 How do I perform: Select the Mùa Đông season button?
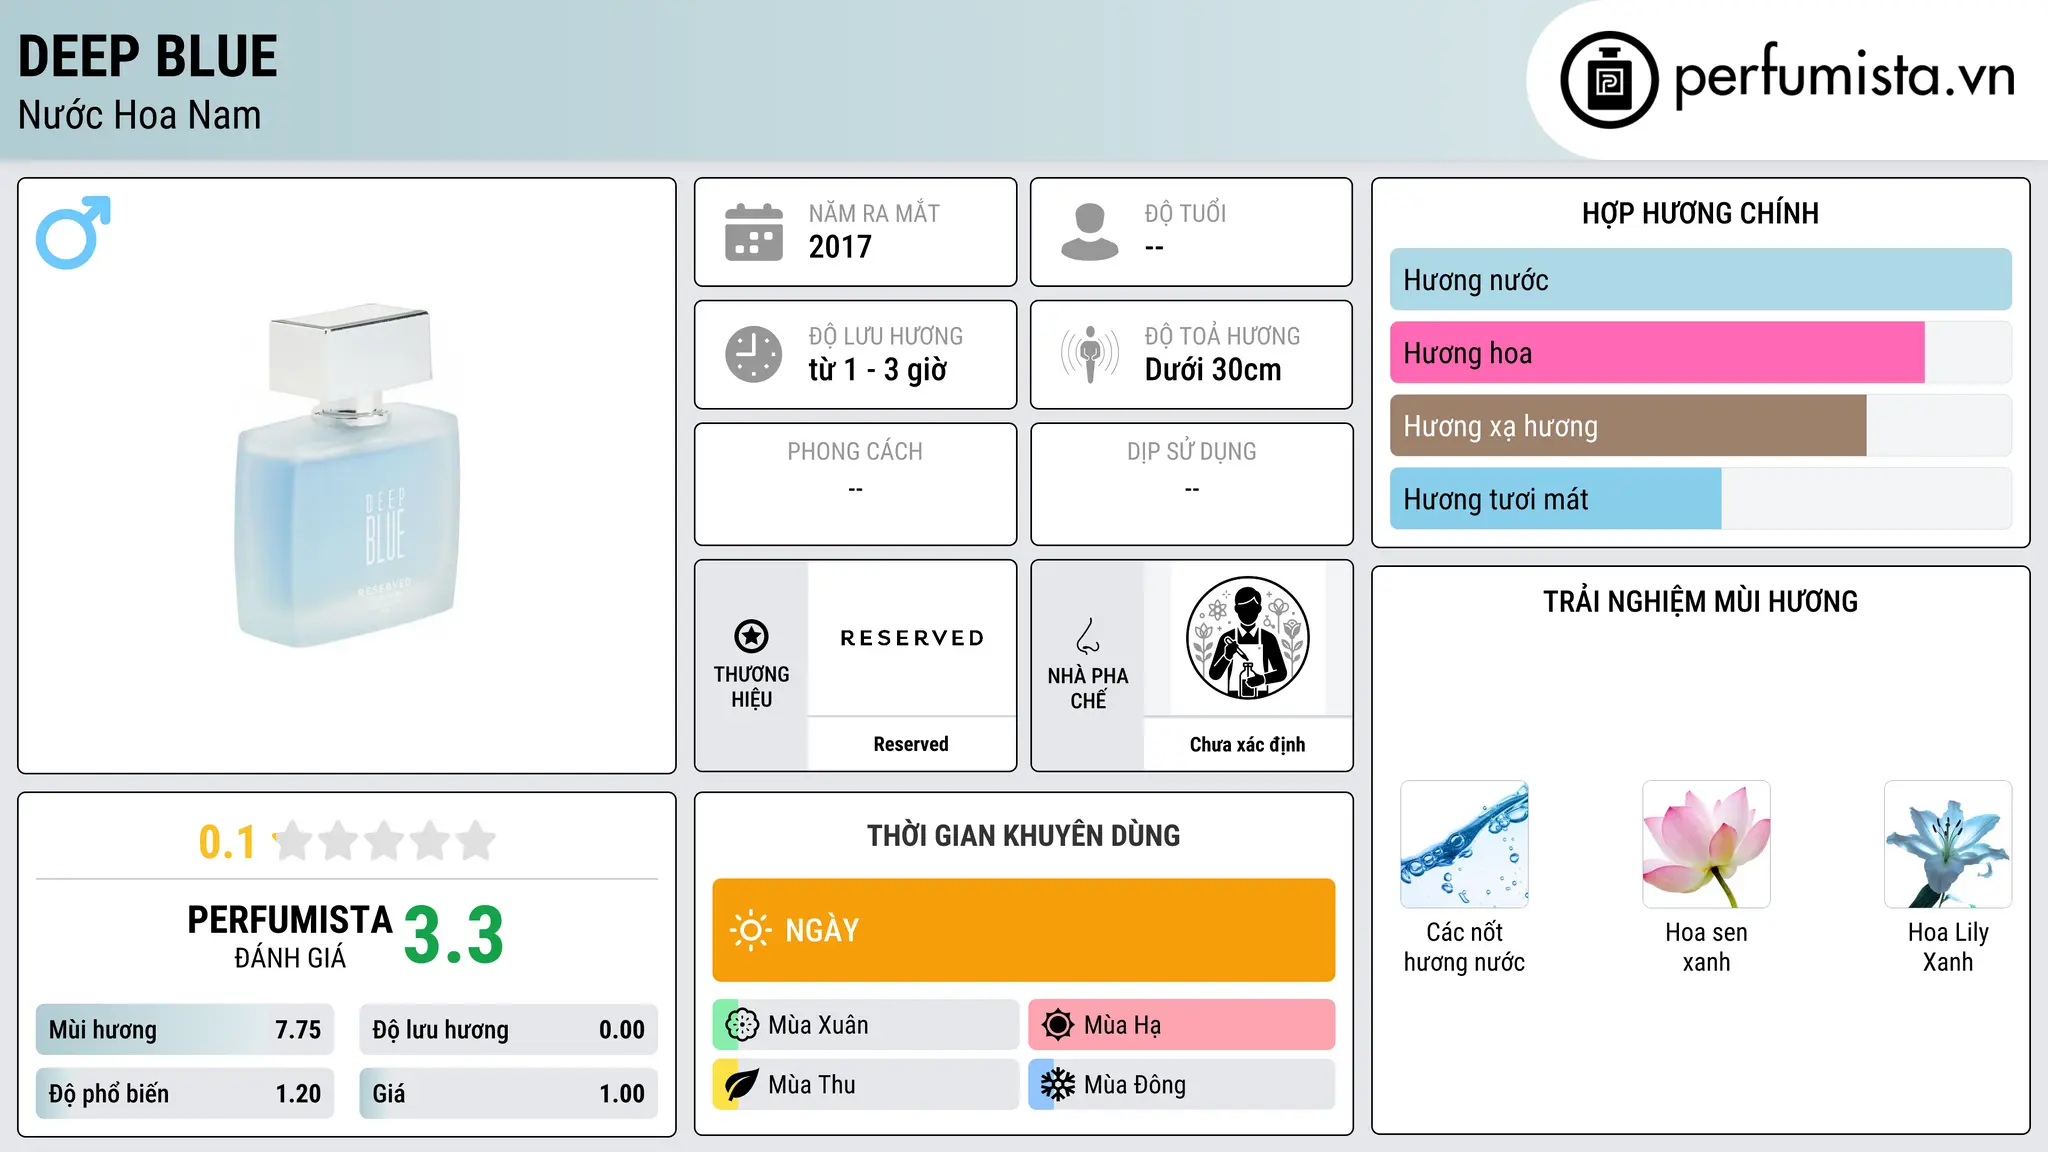[x=1182, y=1085]
